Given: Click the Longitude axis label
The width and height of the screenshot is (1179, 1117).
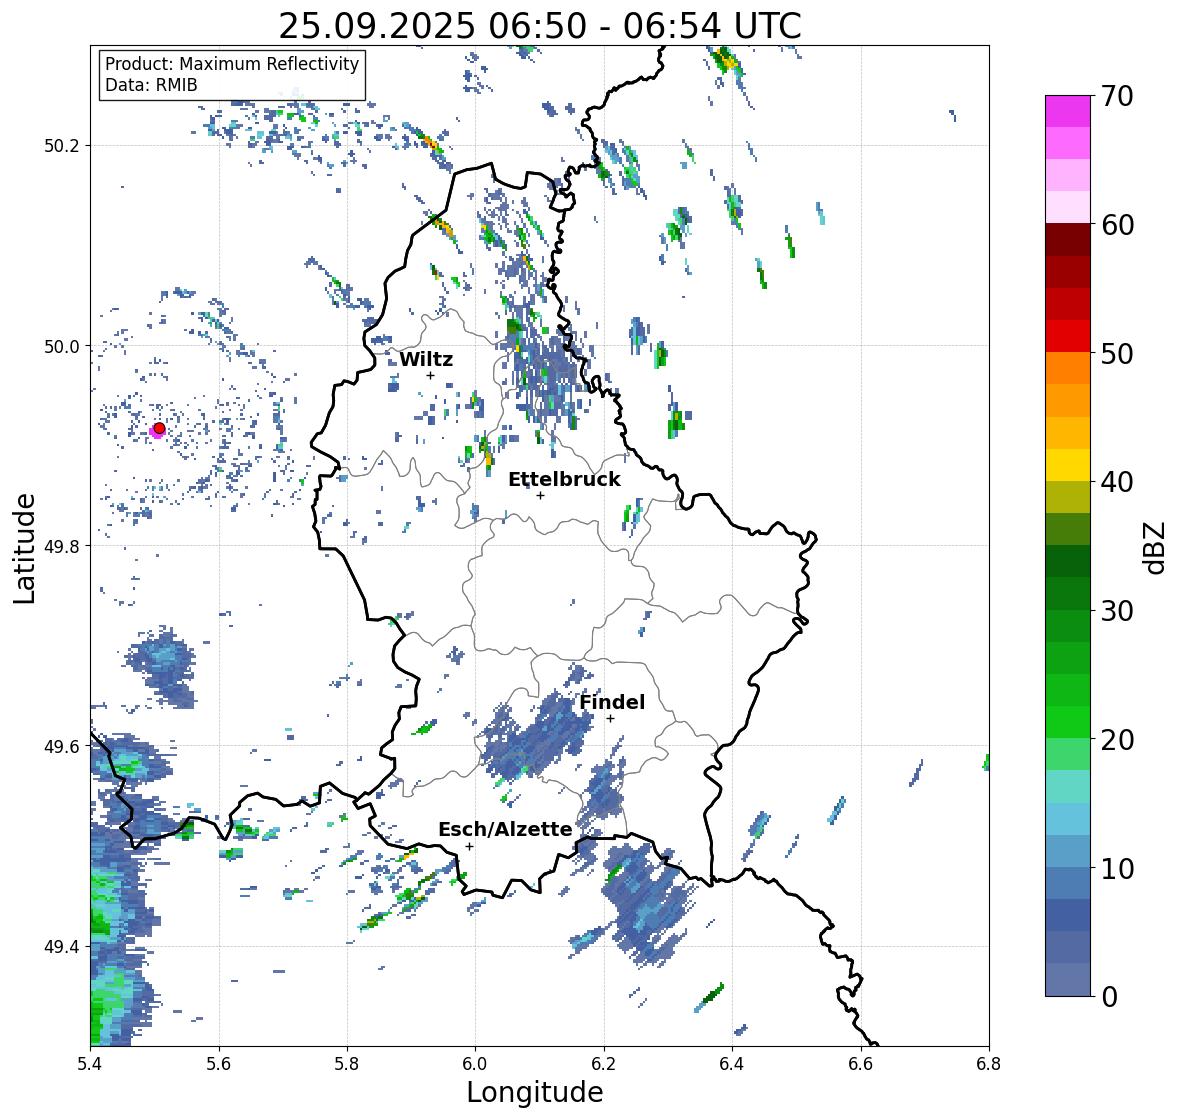Looking at the screenshot, I should click(x=535, y=1092).
